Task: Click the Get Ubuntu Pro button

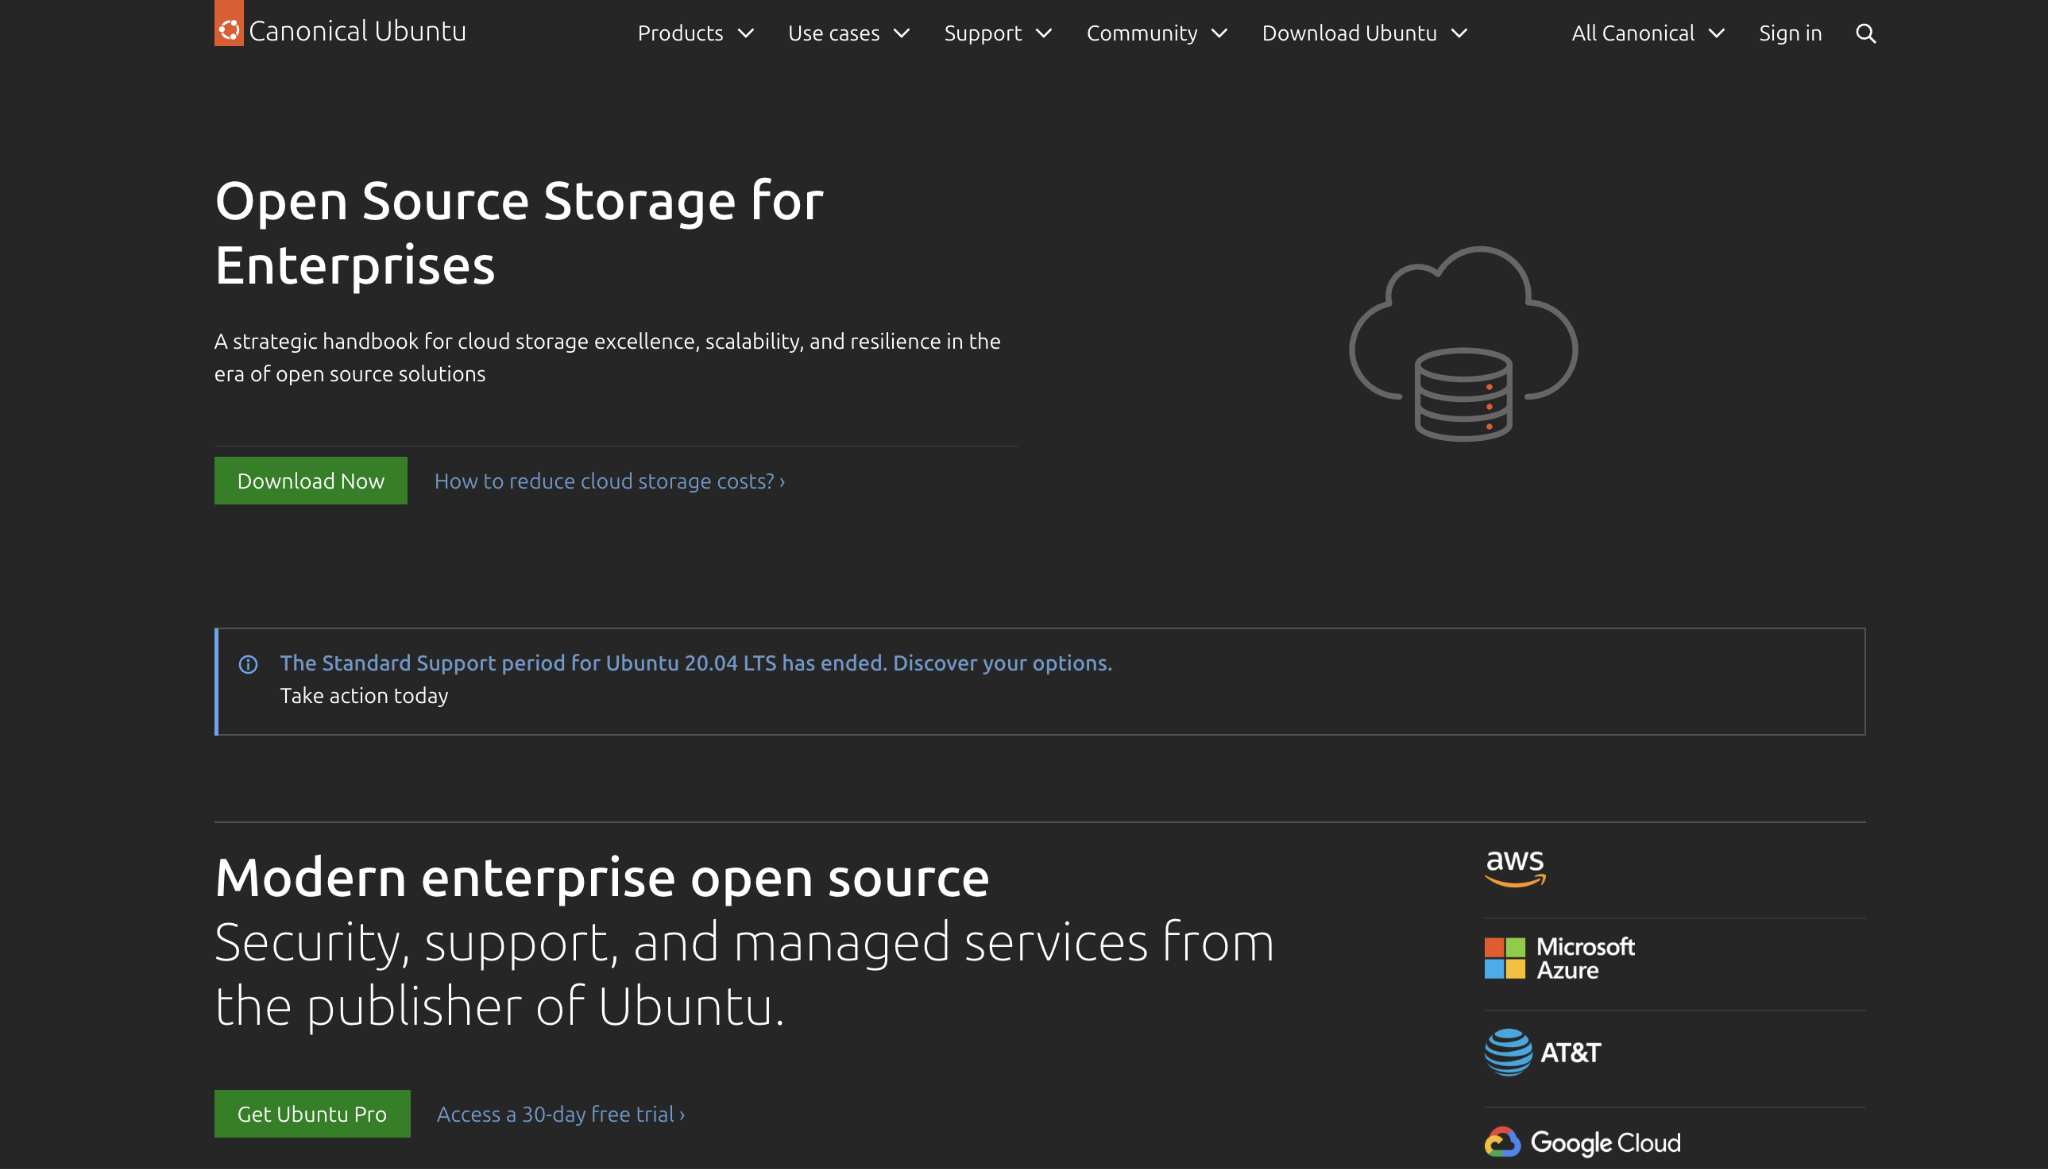Action: click(x=311, y=1114)
